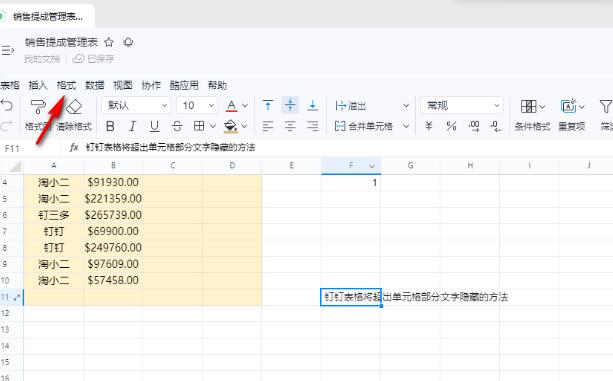613x381 pixels.
Task: Click the redo arrow icon
Action: pos(7,126)
